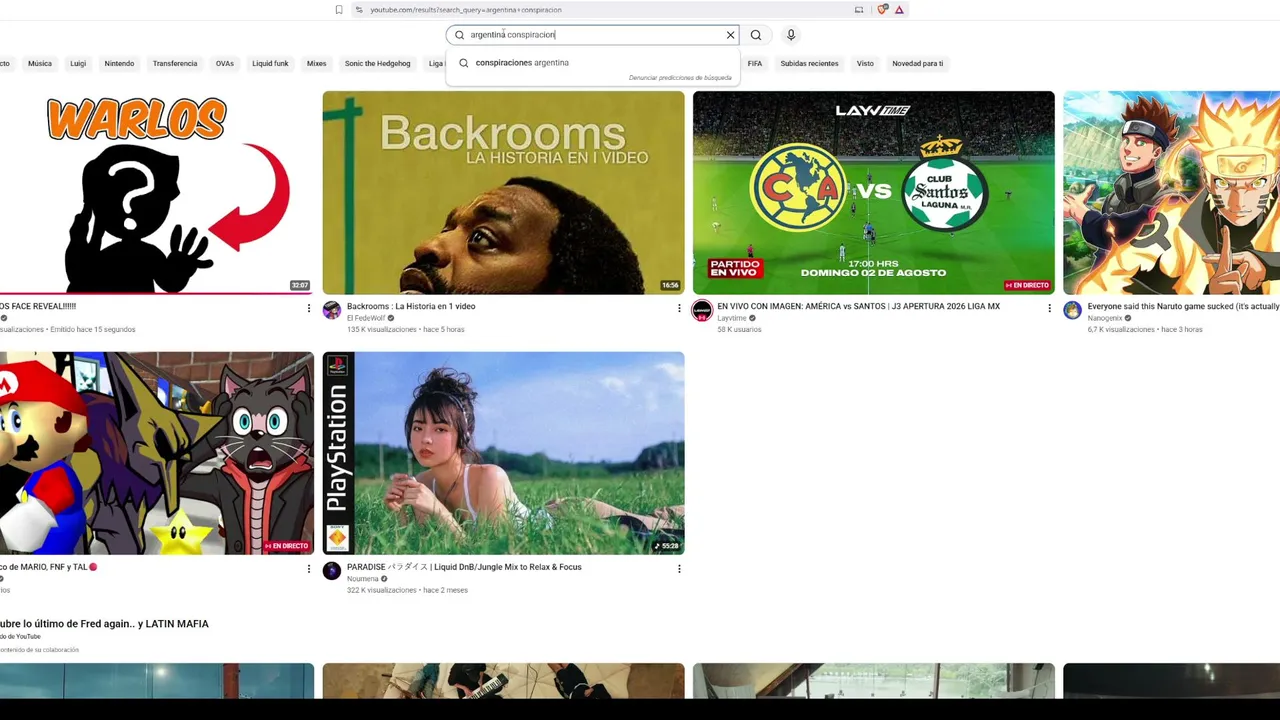
Task: Bookmark the page from the address bar
Action: click(339, 10)
